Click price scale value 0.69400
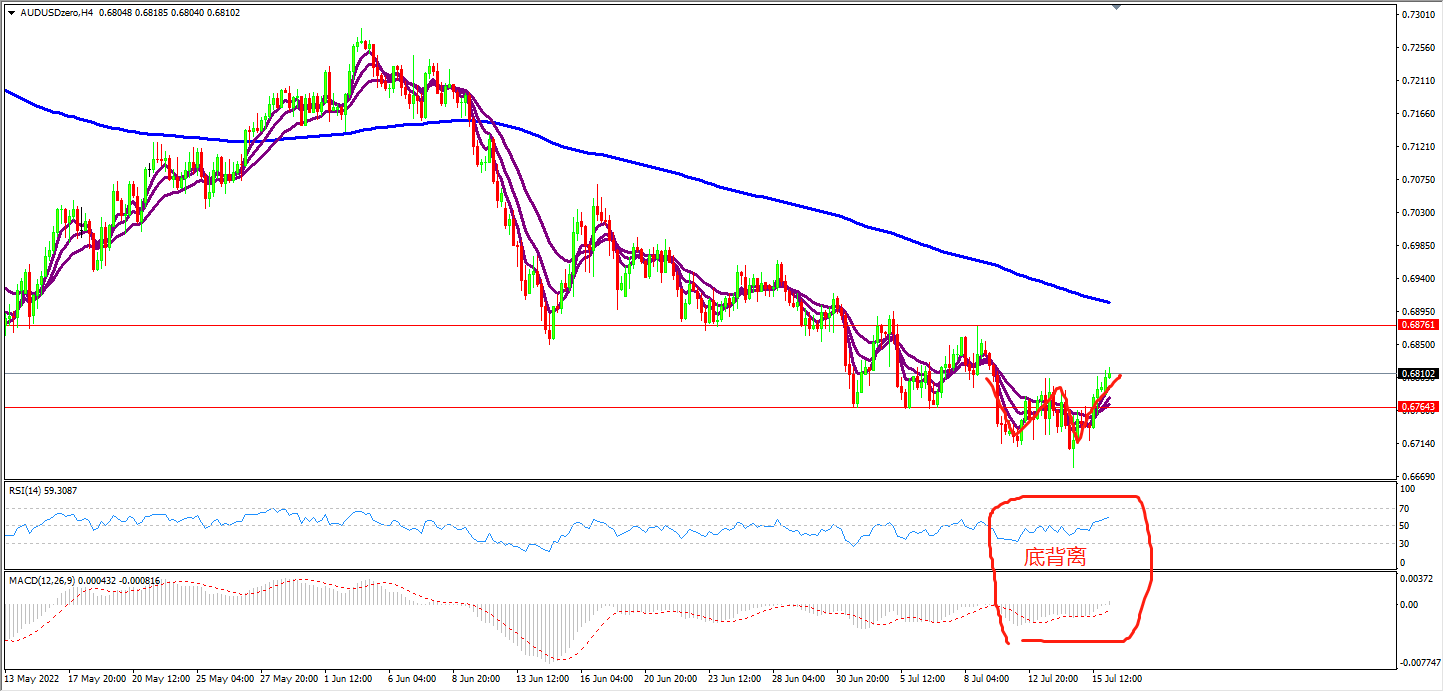 (1419, 279)
